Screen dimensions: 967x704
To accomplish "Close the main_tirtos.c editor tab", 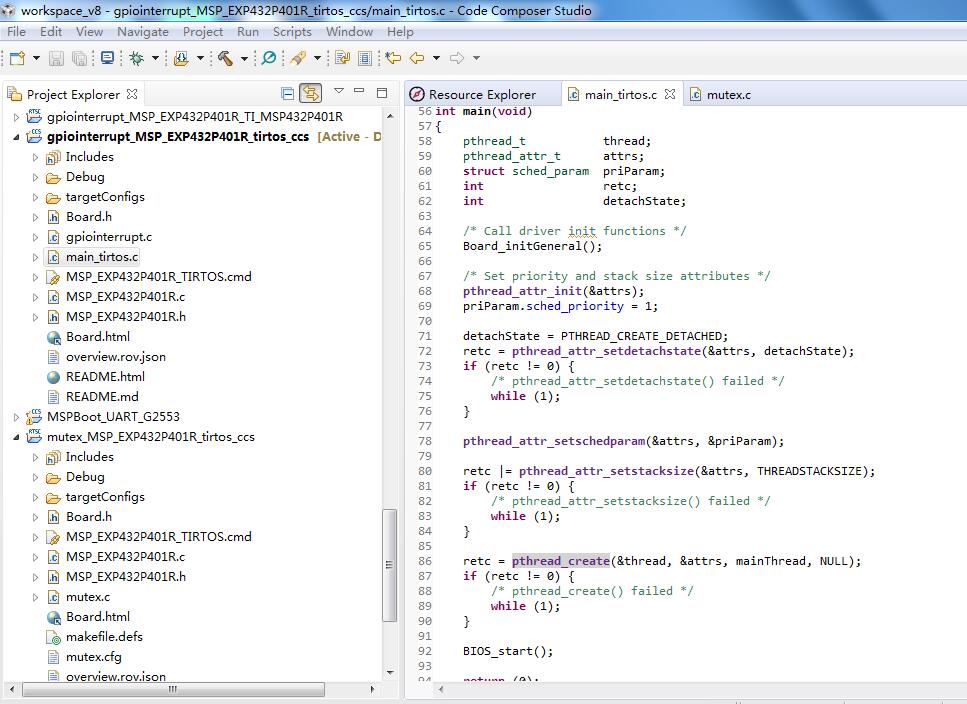I will (670, 94).
